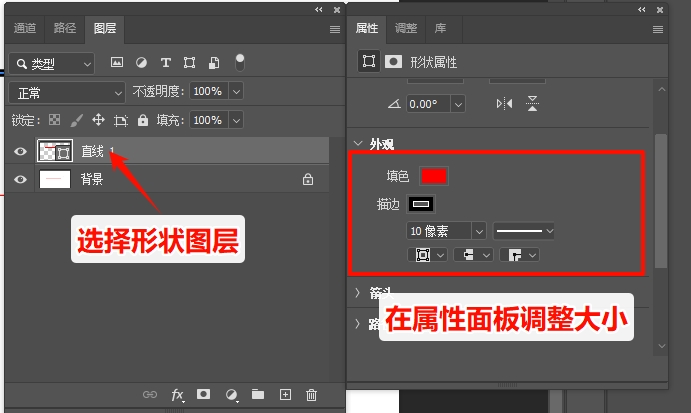Switch to the 通道 tab

click(x=25, y=29)
